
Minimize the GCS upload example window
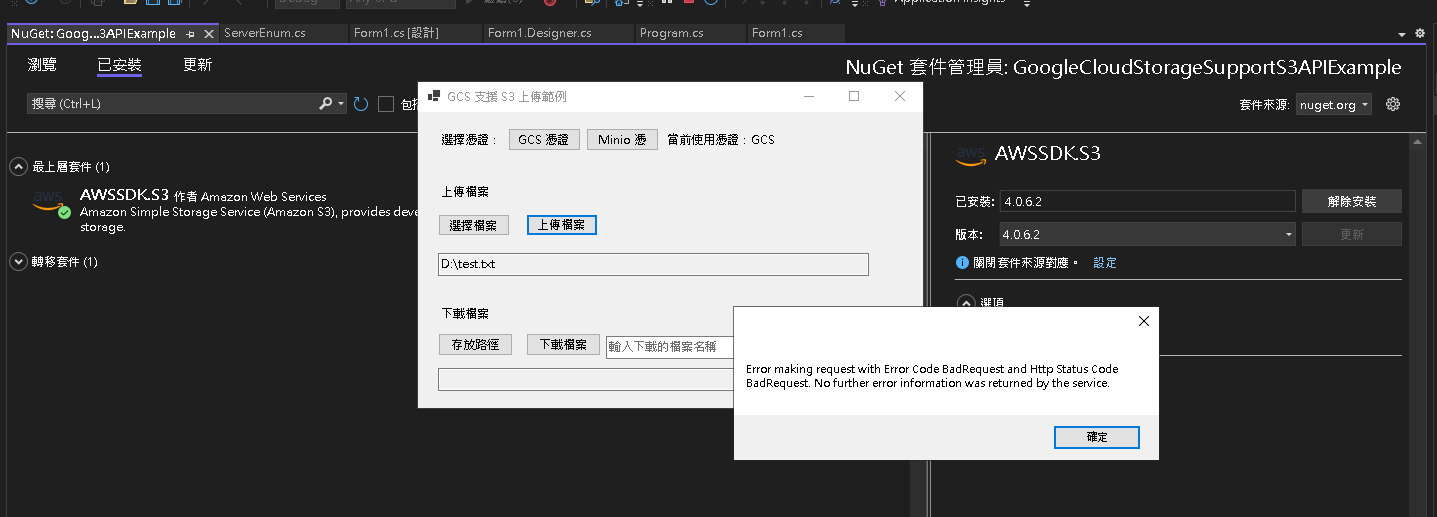click(809, 97)
